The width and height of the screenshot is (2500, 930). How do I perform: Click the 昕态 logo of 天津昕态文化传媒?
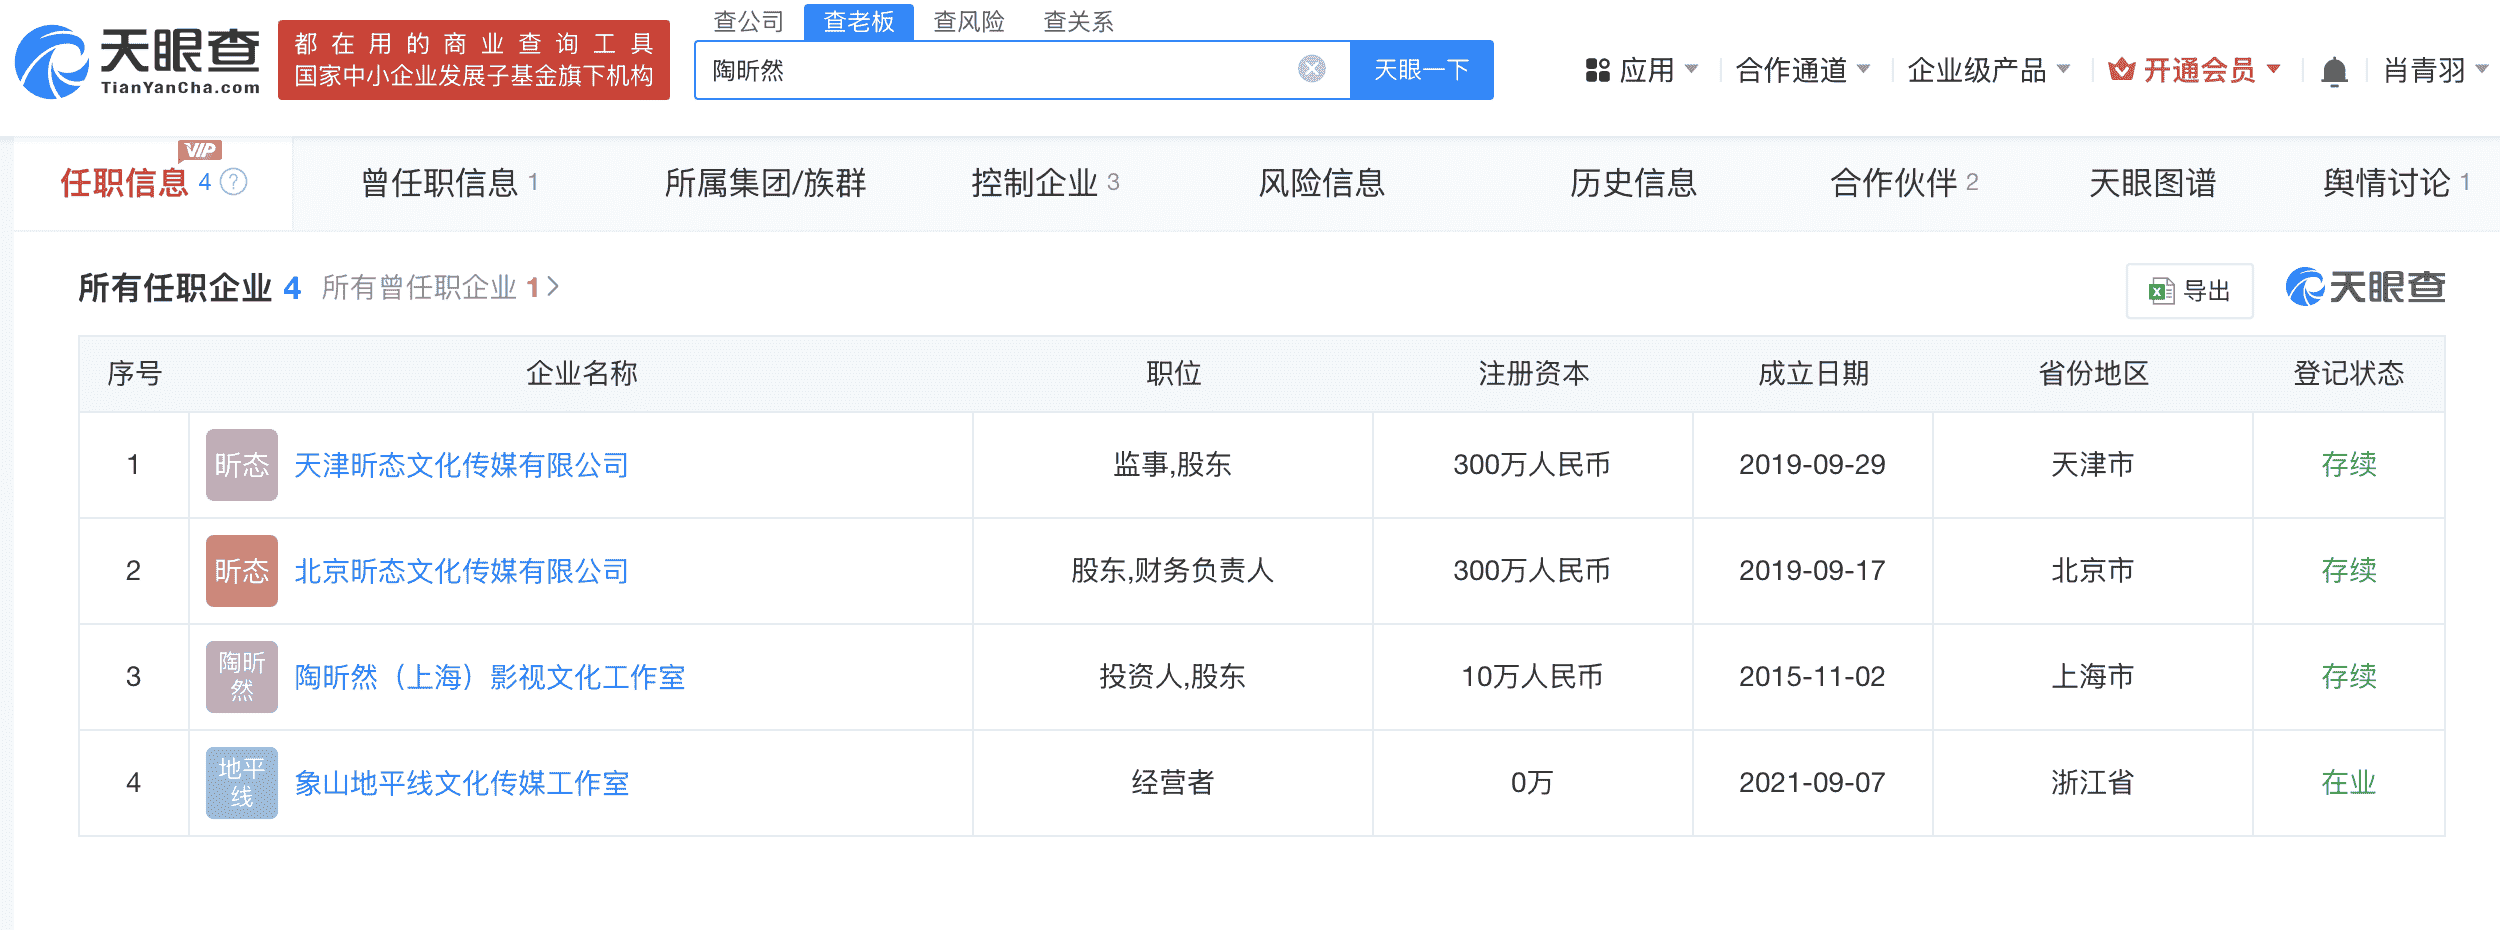(x=241, y=465)
